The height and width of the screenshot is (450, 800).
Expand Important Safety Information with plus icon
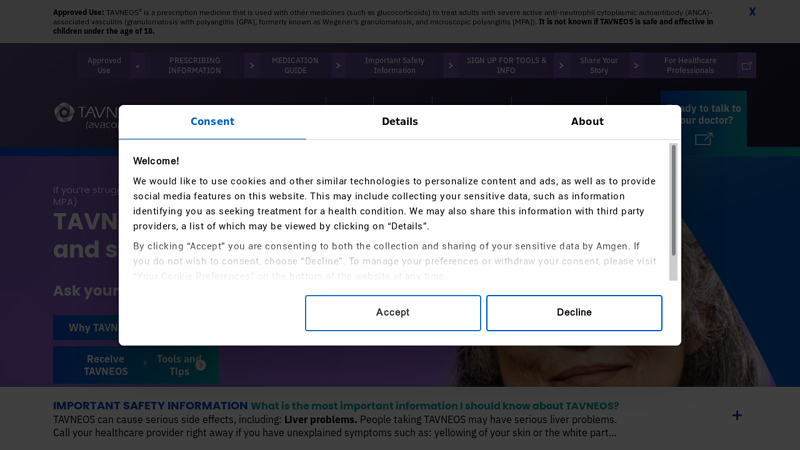click(x=737, y=415)
